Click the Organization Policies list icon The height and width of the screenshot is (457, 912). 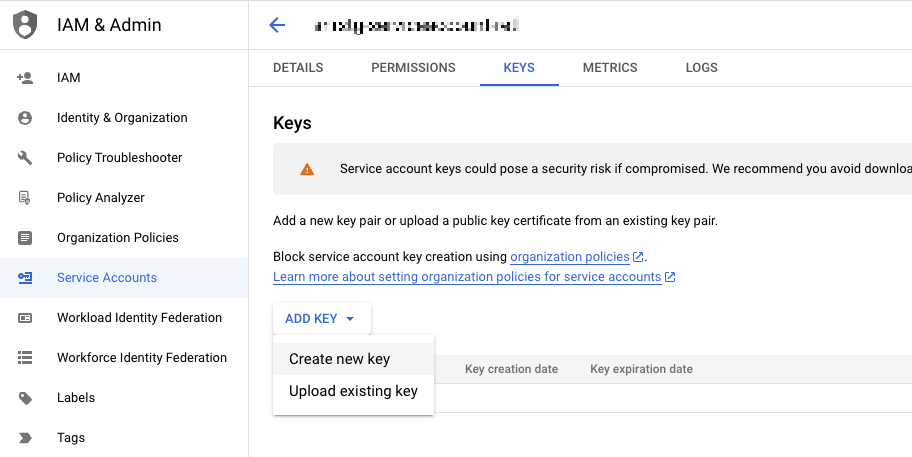(x=25, y=238)
